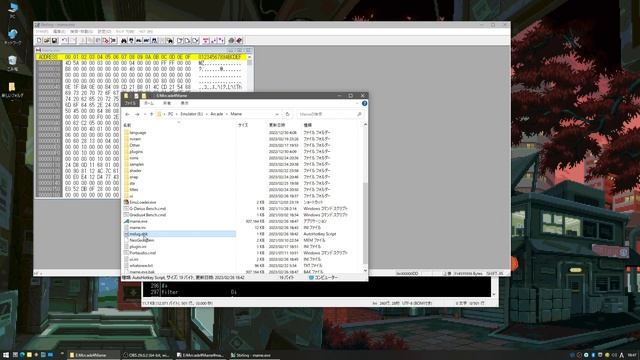Screen dimensions: 640x360
Task: Click the Undo arrow in Stirling toolbar
Action: pos(64,40)
